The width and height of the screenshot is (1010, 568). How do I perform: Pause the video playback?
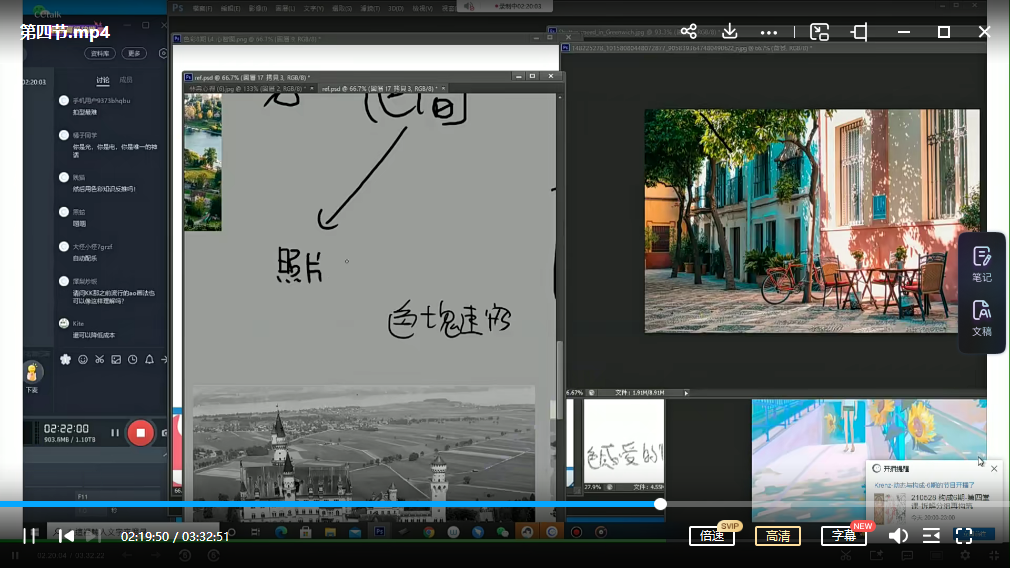click(30, 536)
